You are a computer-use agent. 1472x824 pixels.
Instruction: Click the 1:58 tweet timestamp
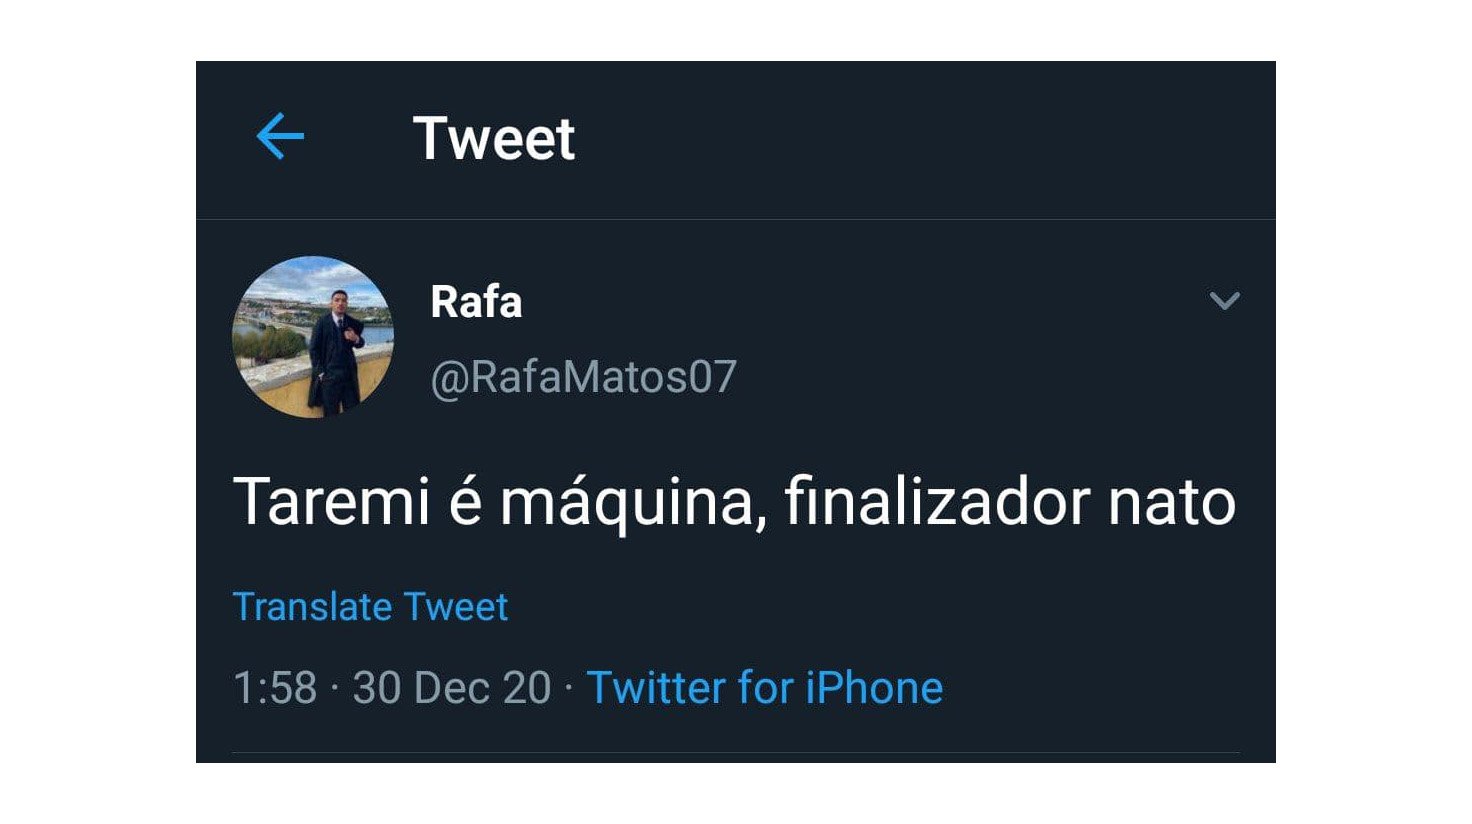pos(275,688)
